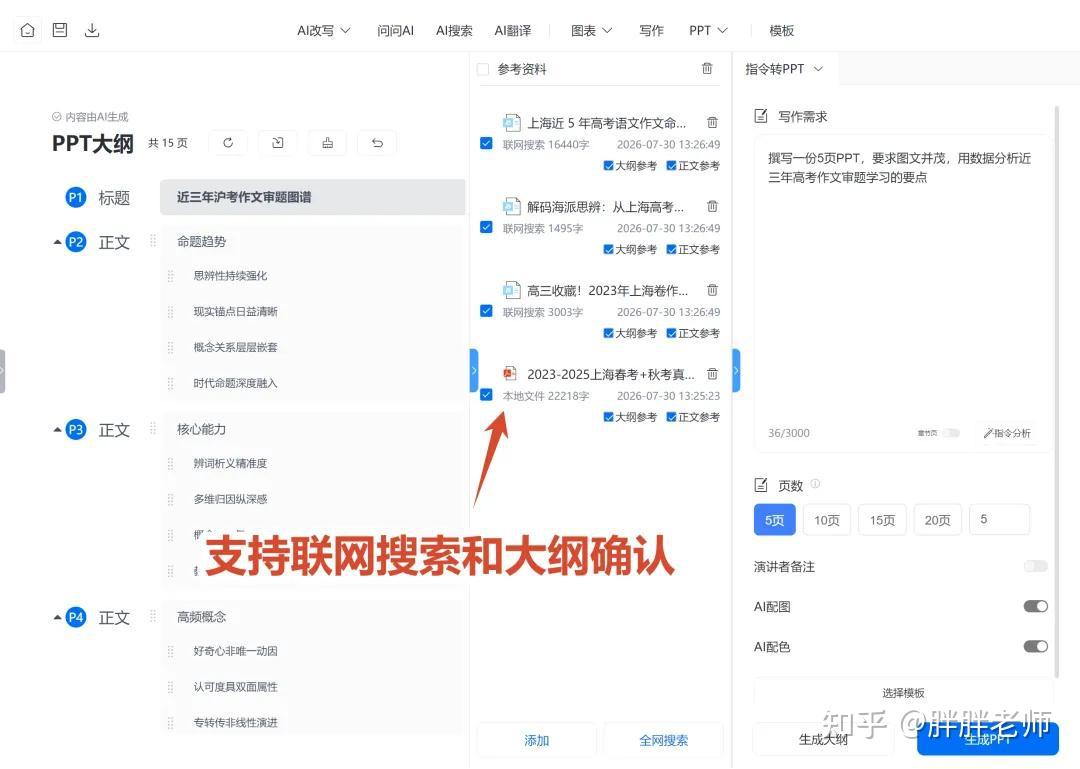Viewport: 1080px width, 769px height.
Task: Open AI搜索 from the top menu
Action: point(454,30)
